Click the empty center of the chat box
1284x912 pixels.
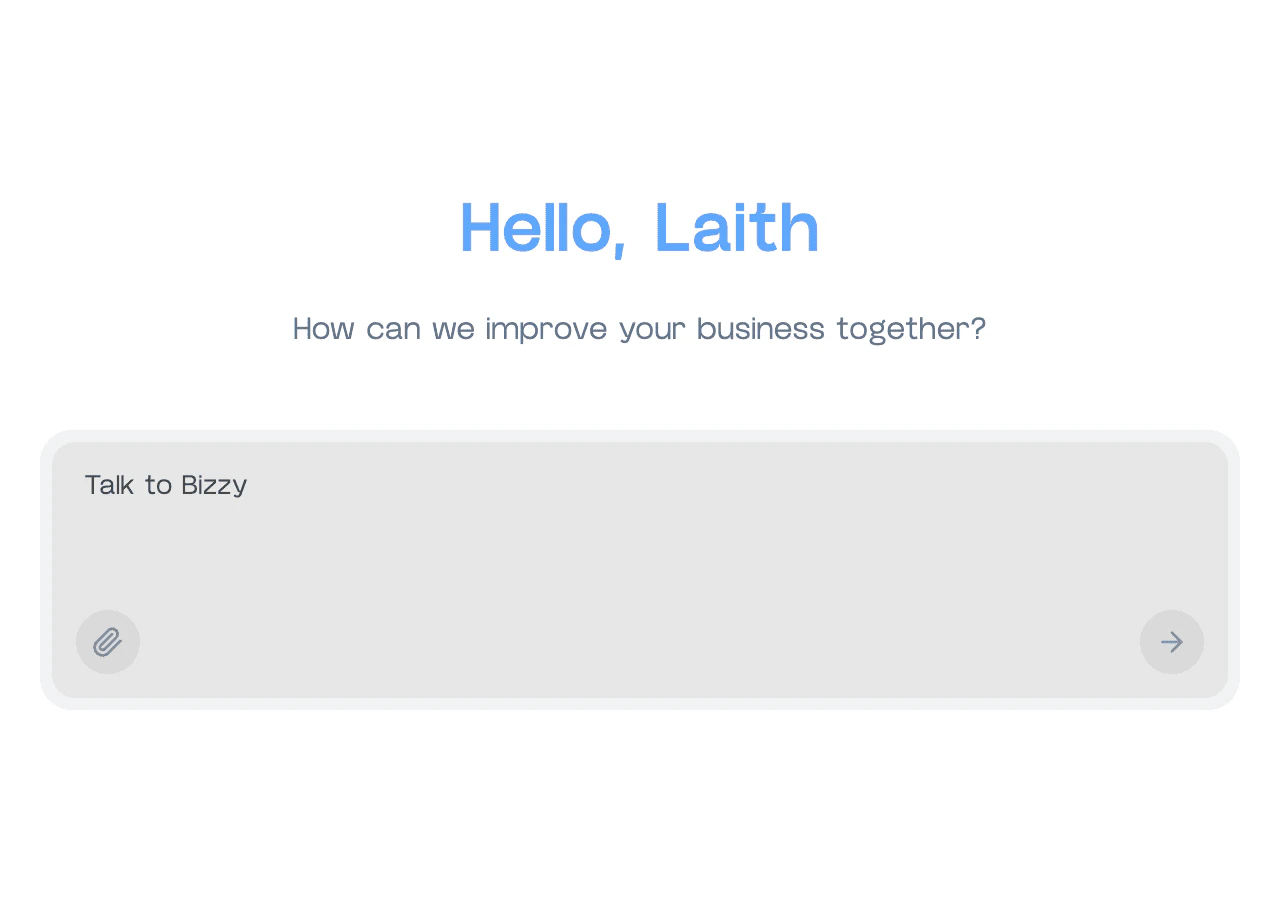(640, 570)
